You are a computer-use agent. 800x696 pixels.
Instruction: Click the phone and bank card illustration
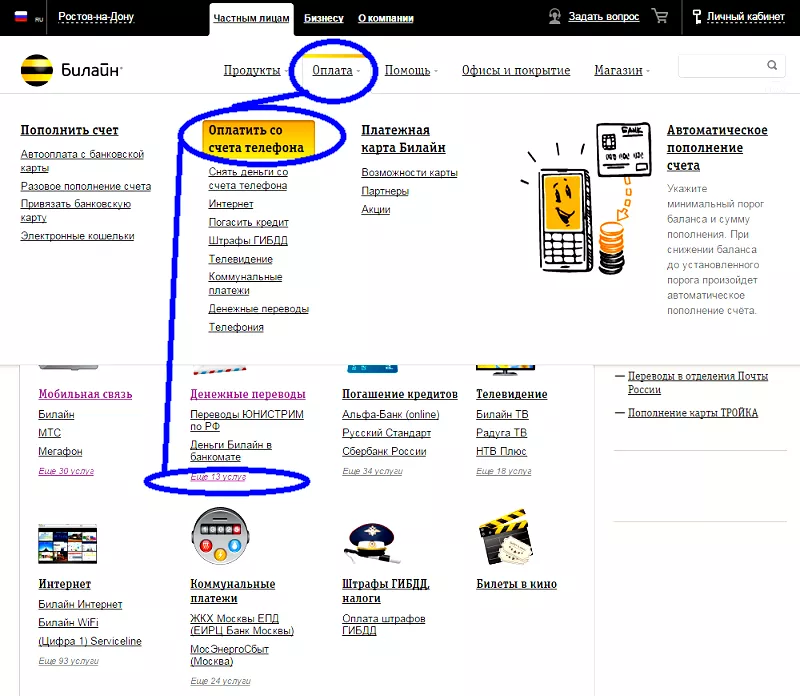[x=586, y=198]
